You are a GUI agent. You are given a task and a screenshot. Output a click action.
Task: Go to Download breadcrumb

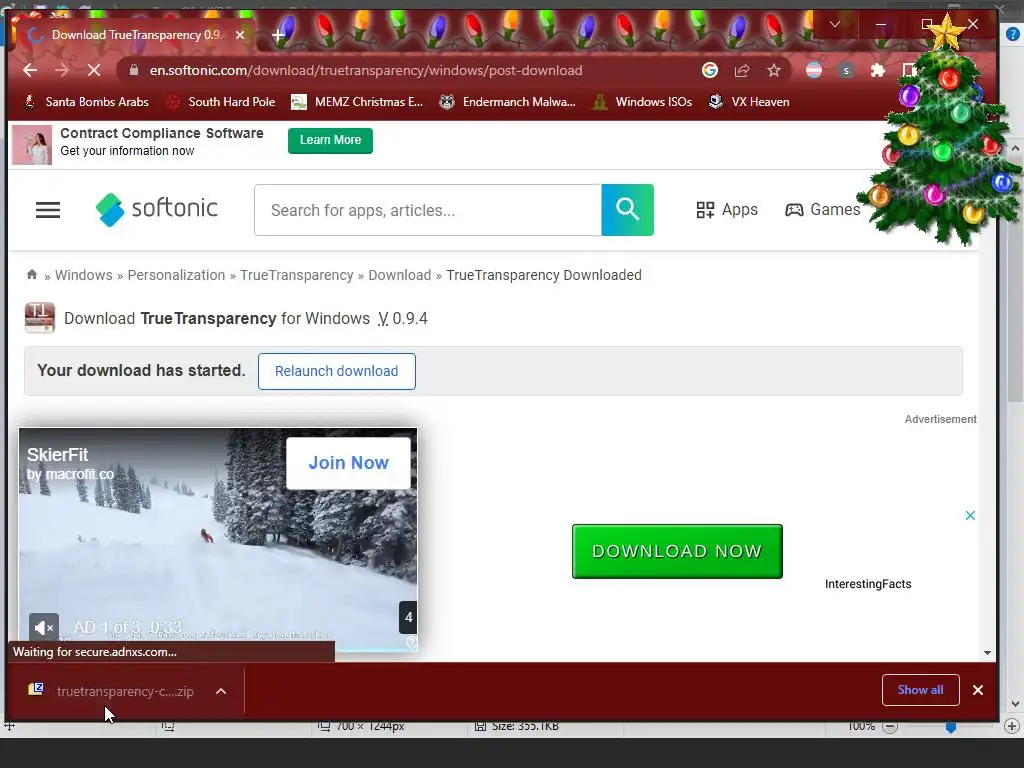(x=400, y=275)
